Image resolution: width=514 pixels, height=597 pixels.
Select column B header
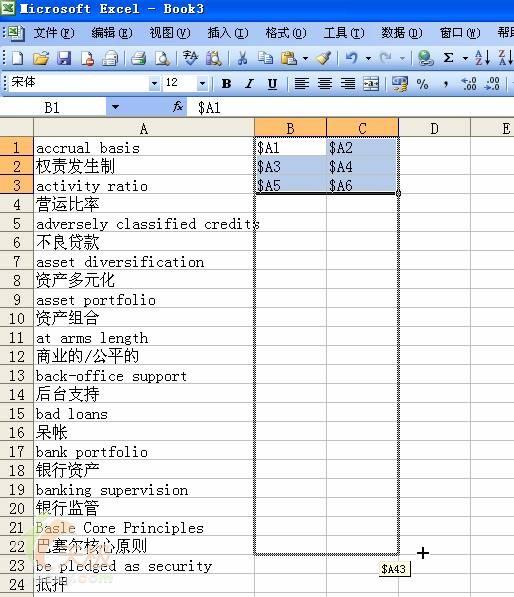pyautogui.click(x=290, y=128)
